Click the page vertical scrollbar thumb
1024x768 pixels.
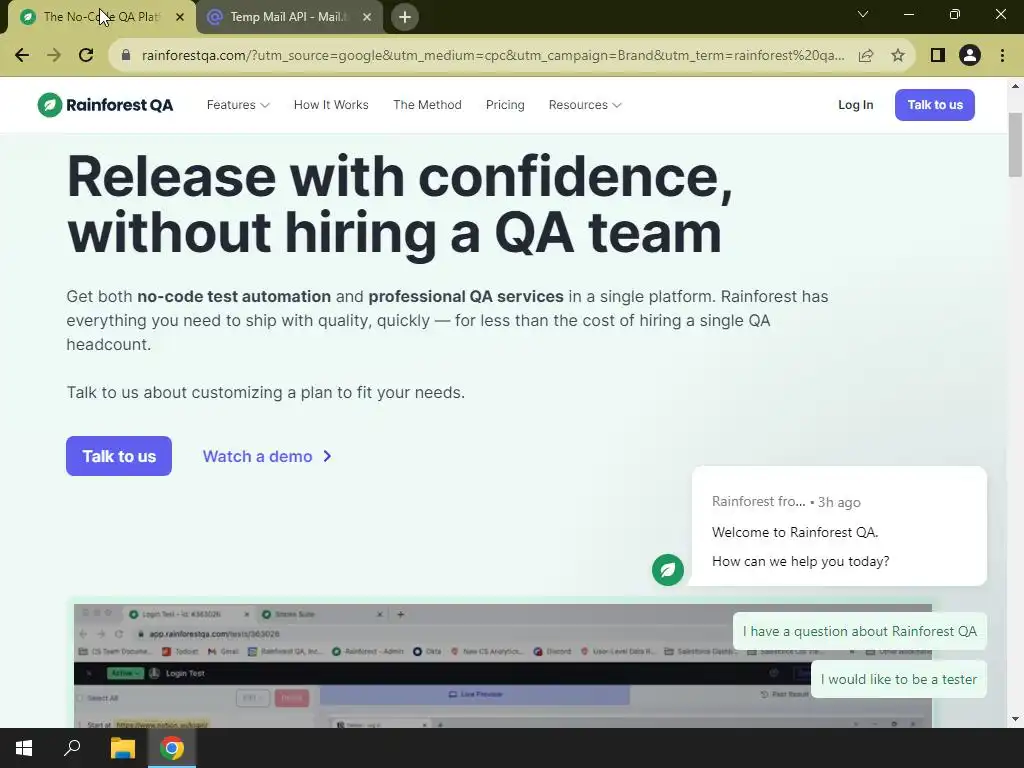[1015, 144]
